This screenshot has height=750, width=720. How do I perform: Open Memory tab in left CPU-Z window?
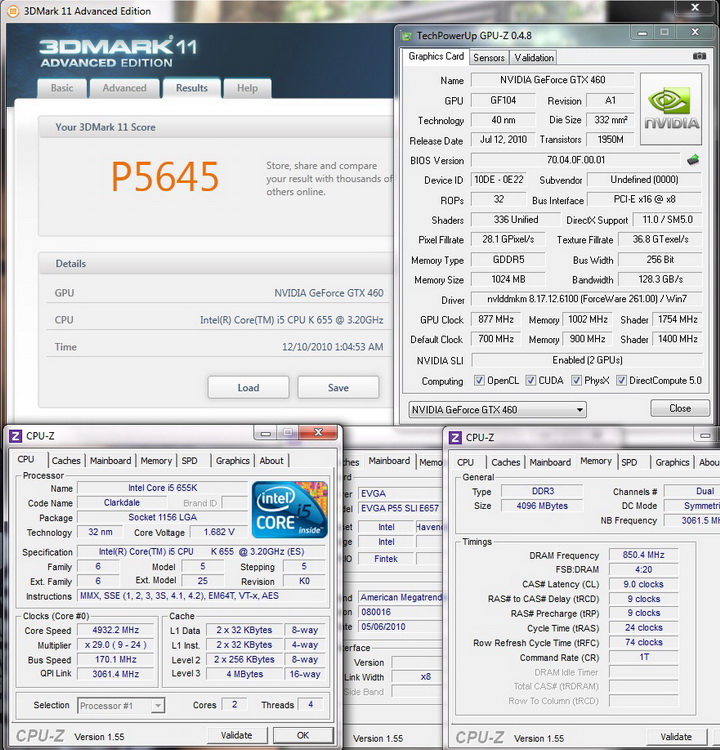156,461
